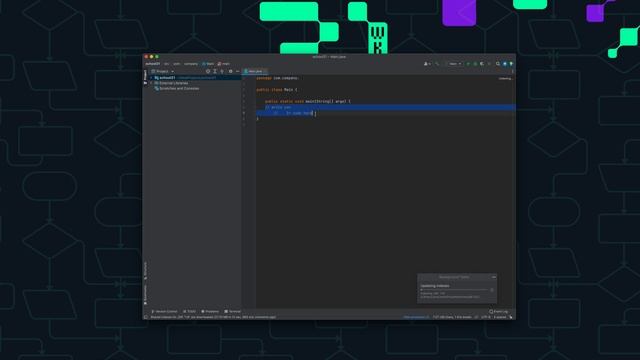Click the tool windows quick-access icon at bottom-left
This screenshot has height=360, width=640.
[x=146, y=317]
